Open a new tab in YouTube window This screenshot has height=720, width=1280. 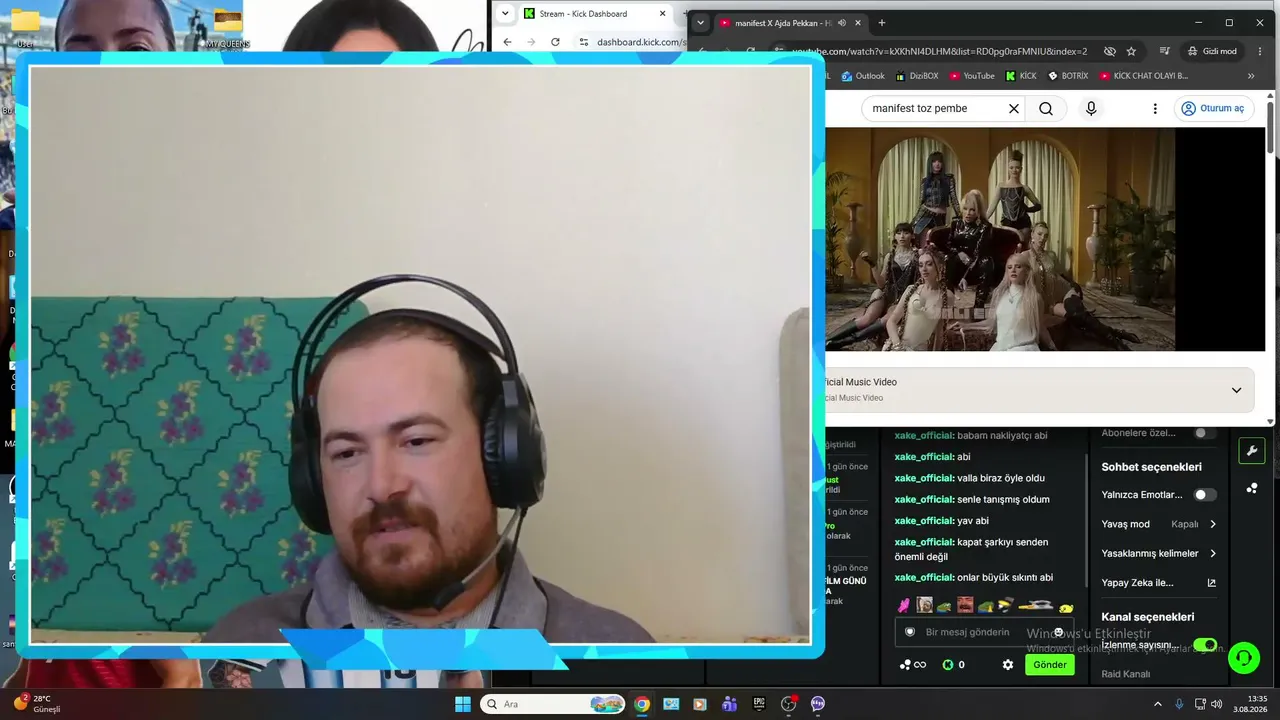click(x=881, y=22)
